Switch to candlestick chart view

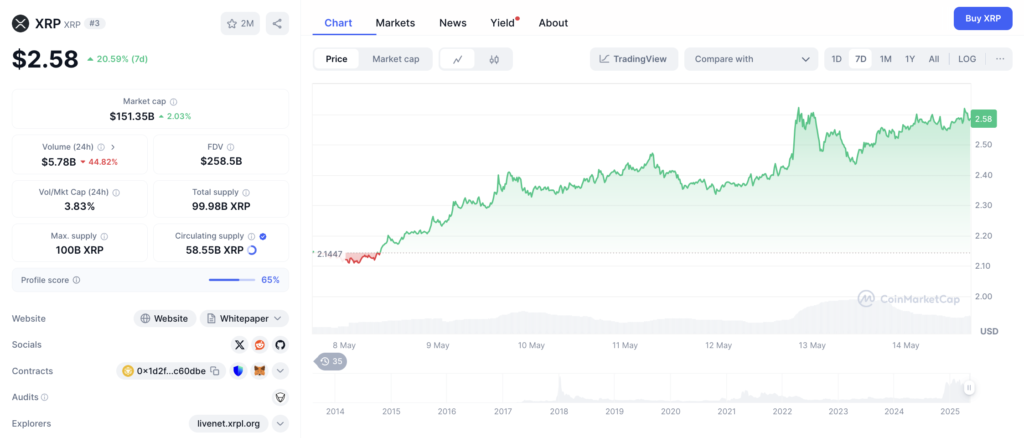coord(494,59)
